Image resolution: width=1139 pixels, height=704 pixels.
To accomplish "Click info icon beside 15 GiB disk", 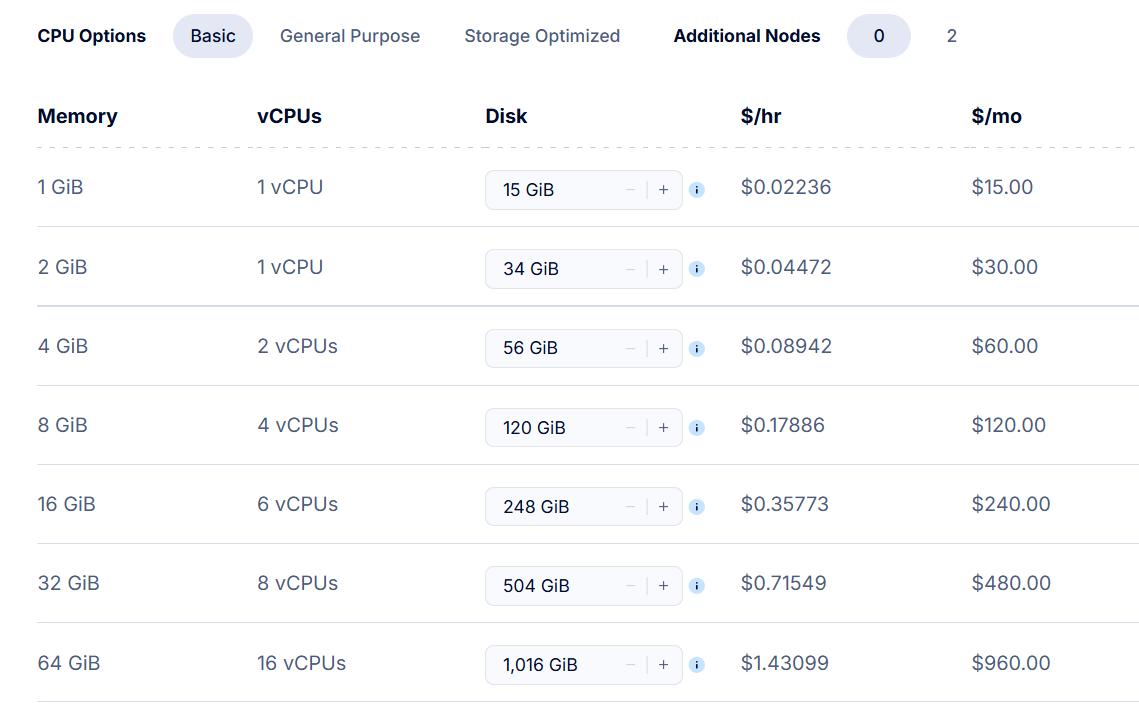I will (697, 190).
